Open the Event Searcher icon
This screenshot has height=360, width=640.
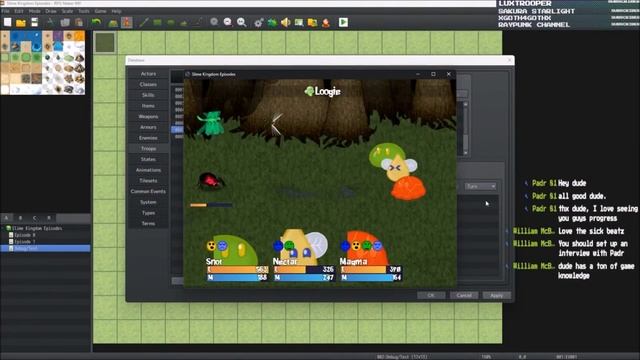click(299, 22)
